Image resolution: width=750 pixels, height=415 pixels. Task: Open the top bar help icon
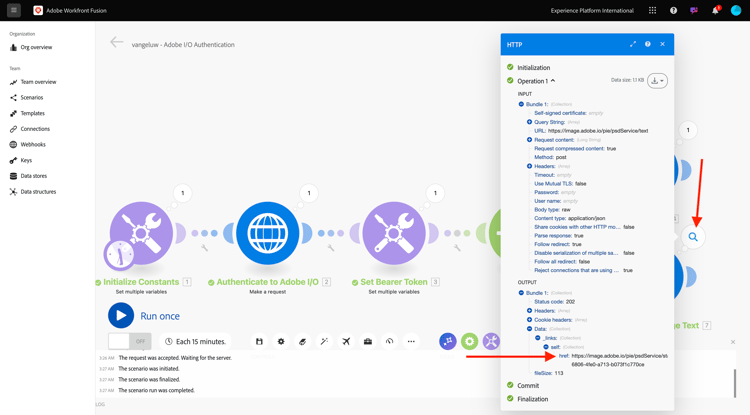(x=673, y=10)
